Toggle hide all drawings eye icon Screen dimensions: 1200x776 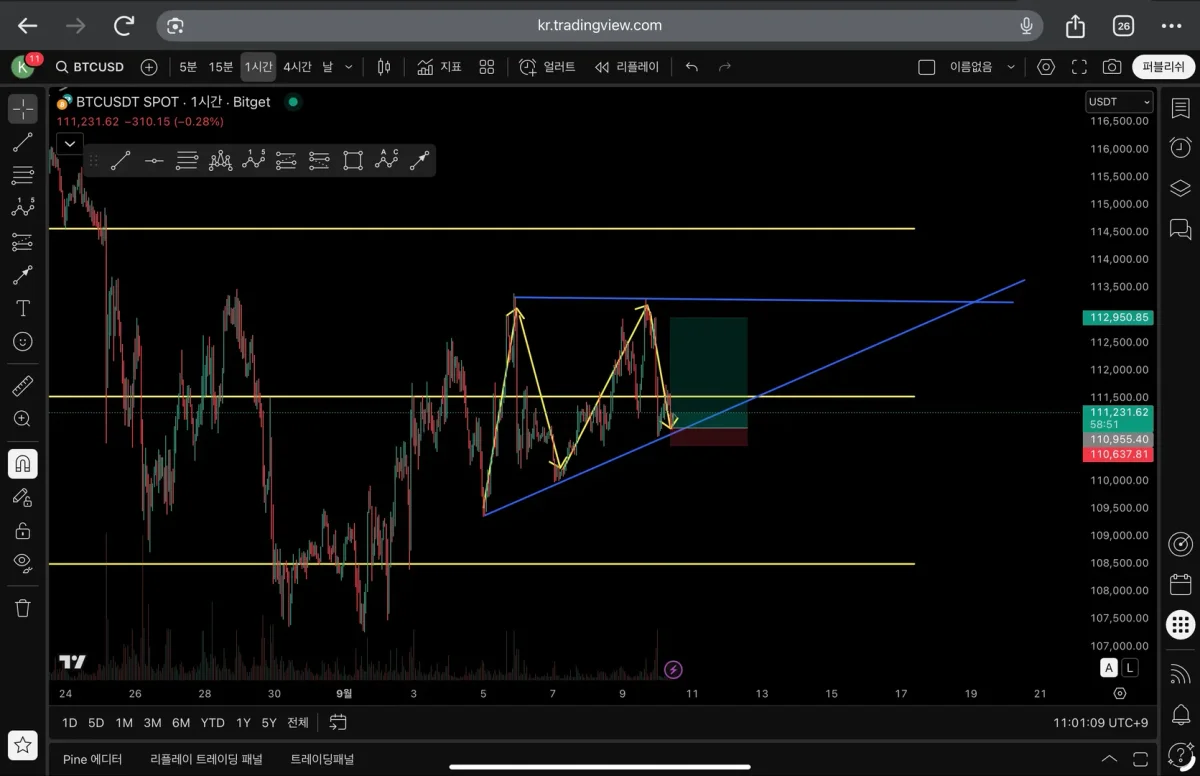point(23,562)
